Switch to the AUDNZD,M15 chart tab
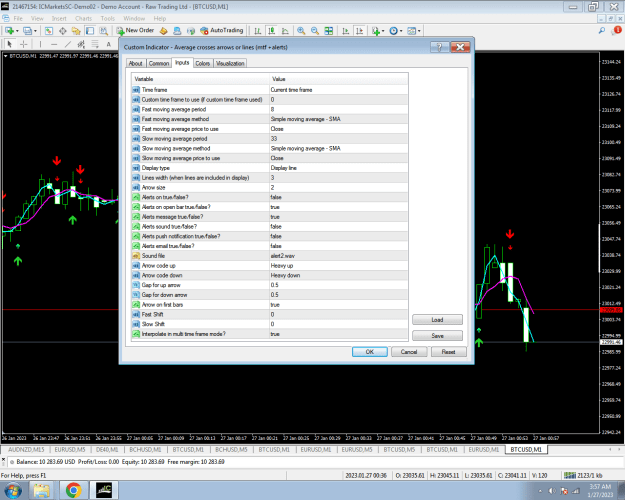This screenshot has height=500, width=625. coord(26,450)
